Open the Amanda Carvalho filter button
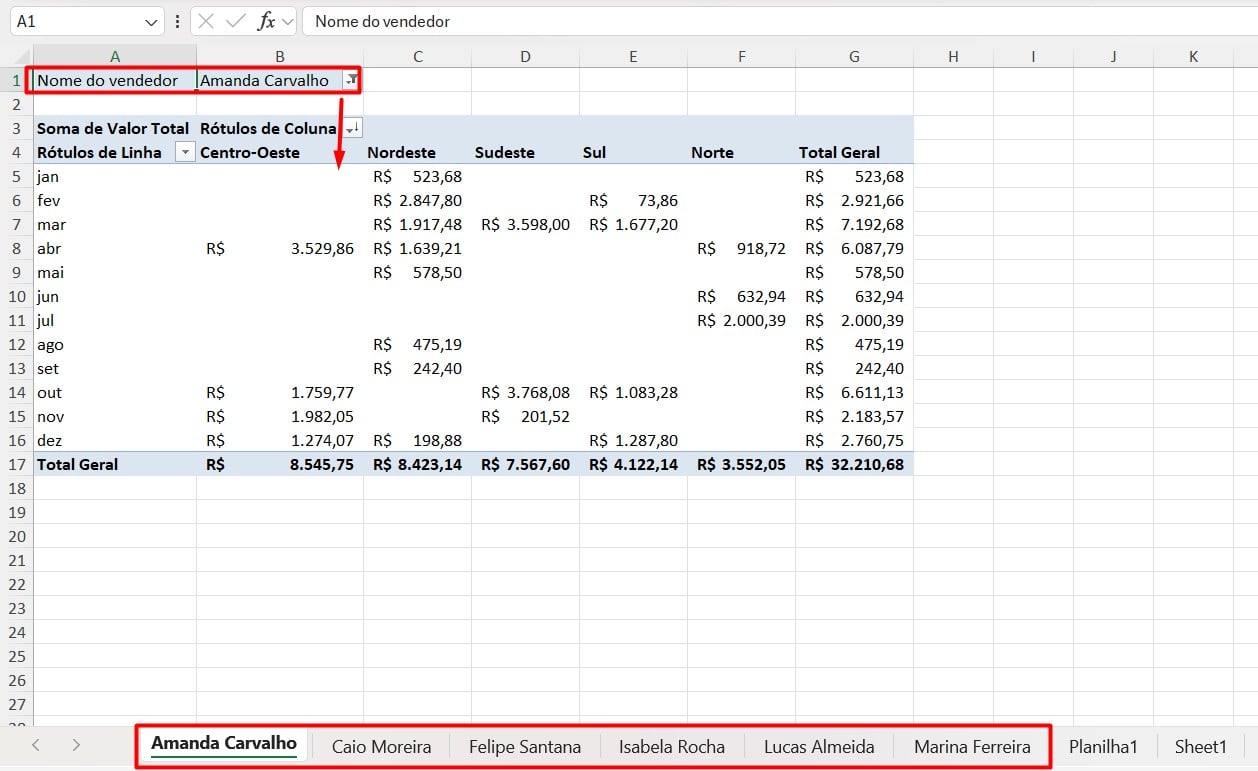1258x771 pixels. (x=350, y=80)
